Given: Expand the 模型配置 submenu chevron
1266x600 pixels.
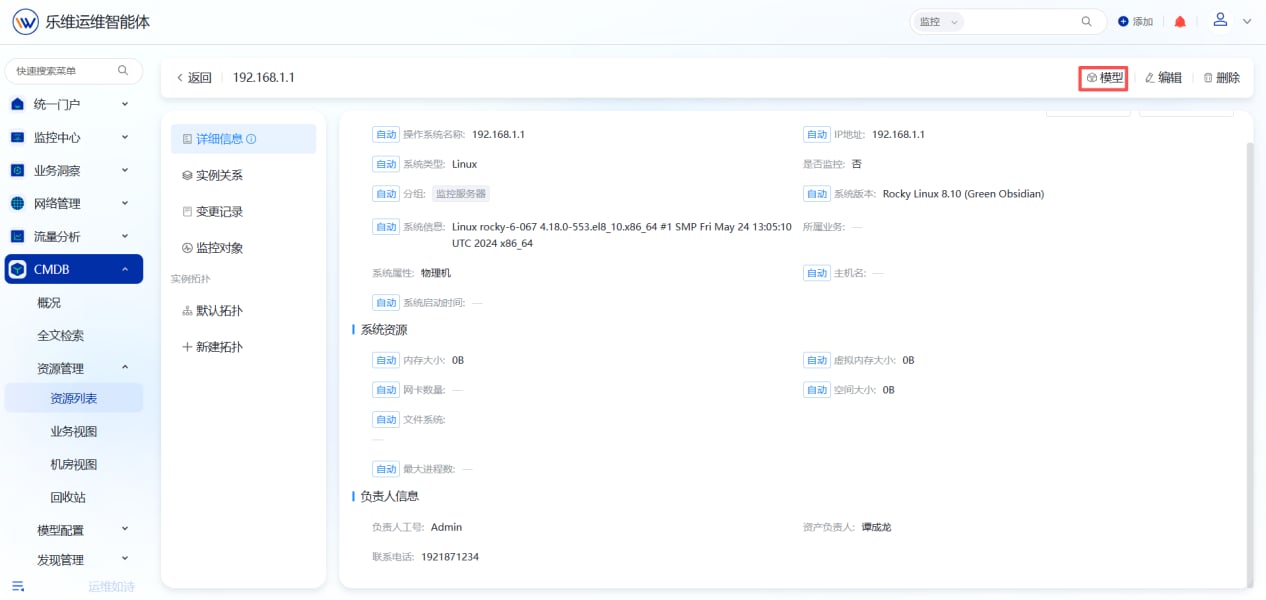Looking at the screenshot, I should pyautogui.click(x=125, y=529).
